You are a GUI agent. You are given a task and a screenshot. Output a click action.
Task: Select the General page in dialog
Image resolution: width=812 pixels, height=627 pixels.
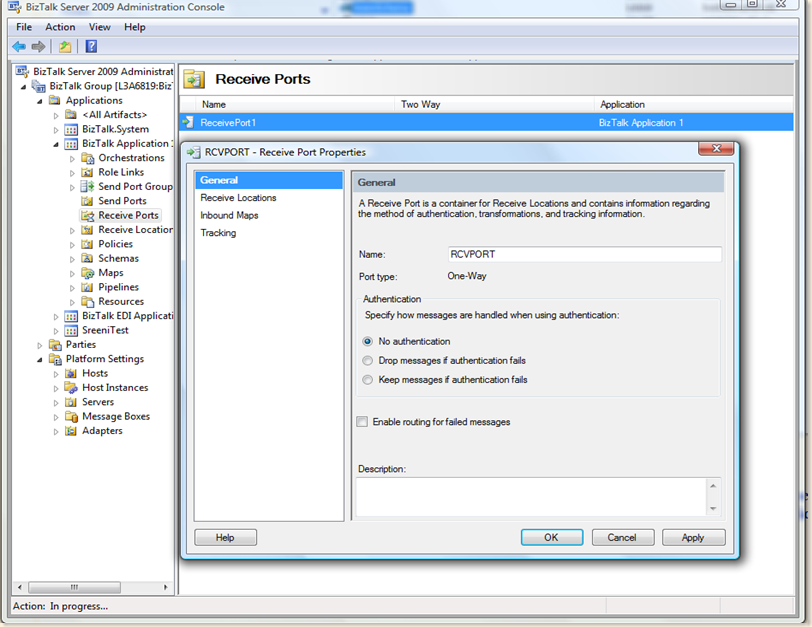pyautogui.click(x=268, y=180)
